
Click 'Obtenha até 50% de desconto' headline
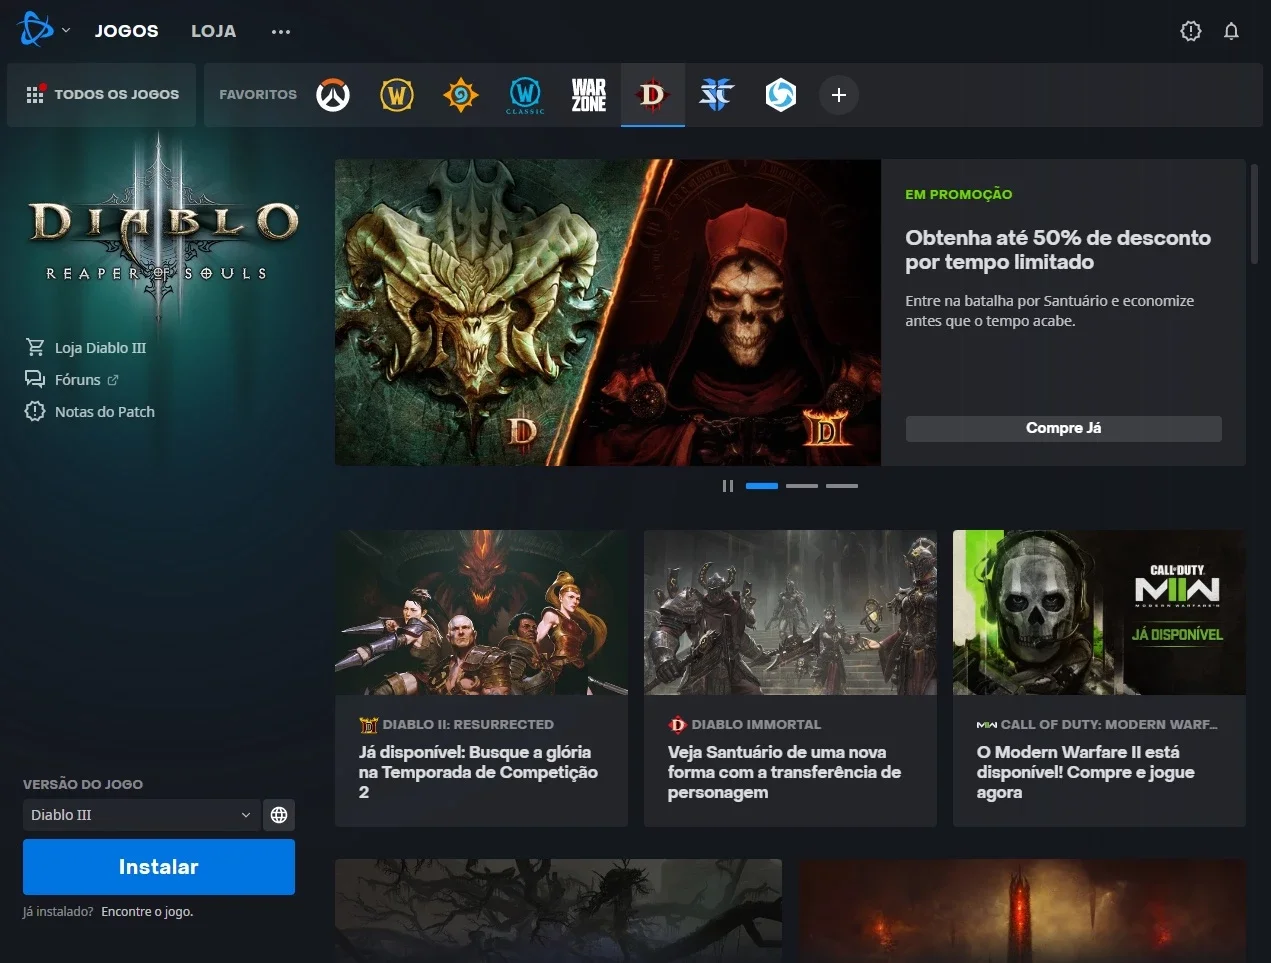pos(1058,250)
